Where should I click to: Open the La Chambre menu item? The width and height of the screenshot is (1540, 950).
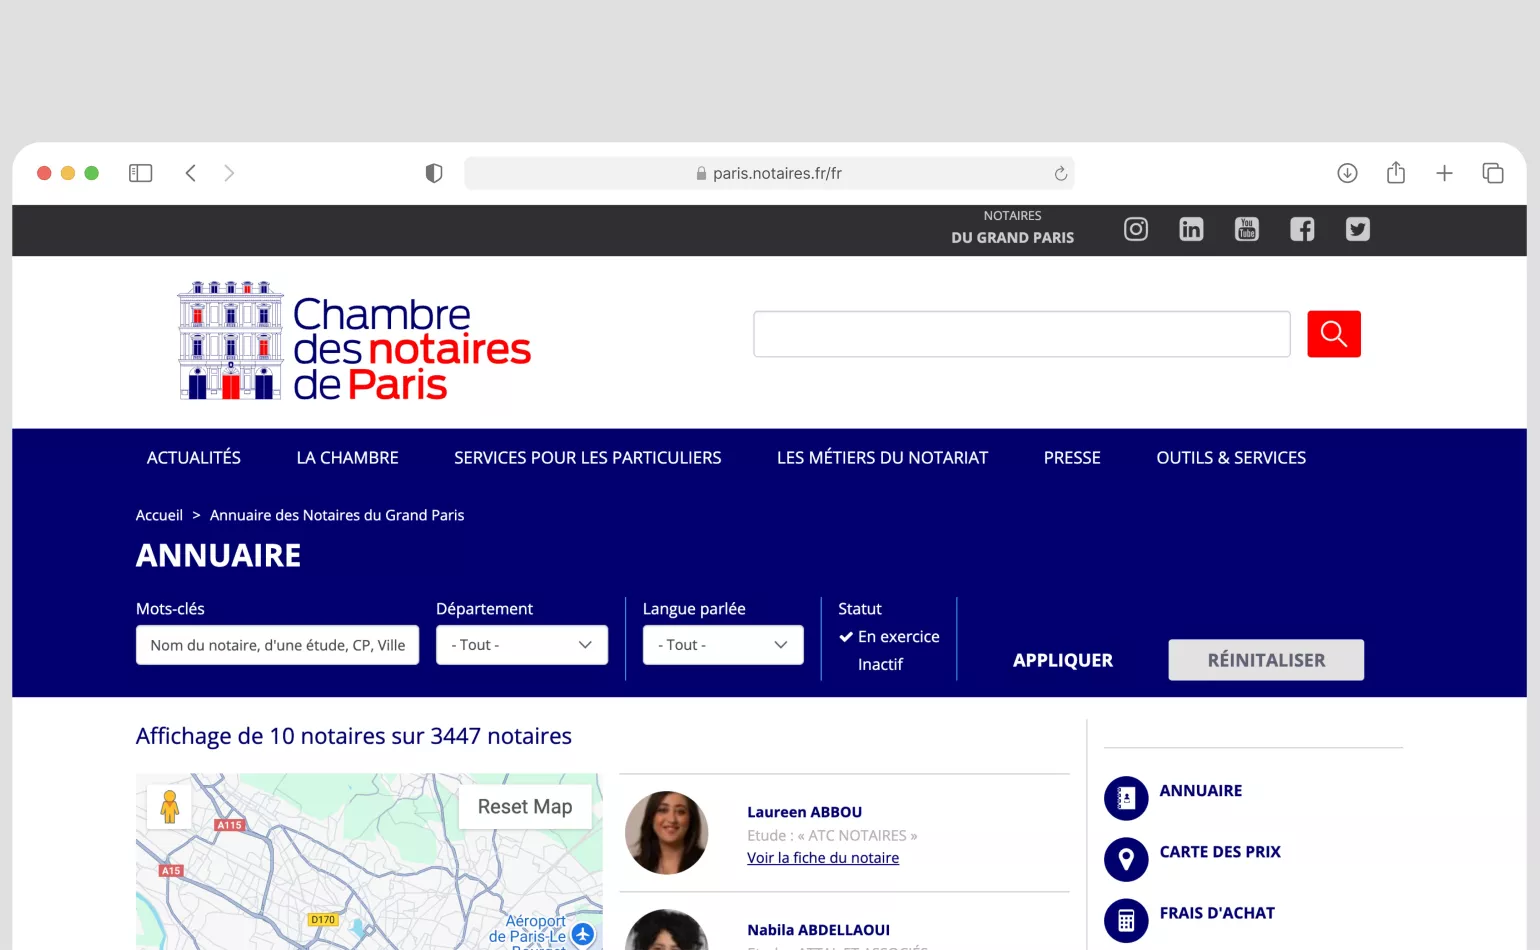(x=347, y=458)
